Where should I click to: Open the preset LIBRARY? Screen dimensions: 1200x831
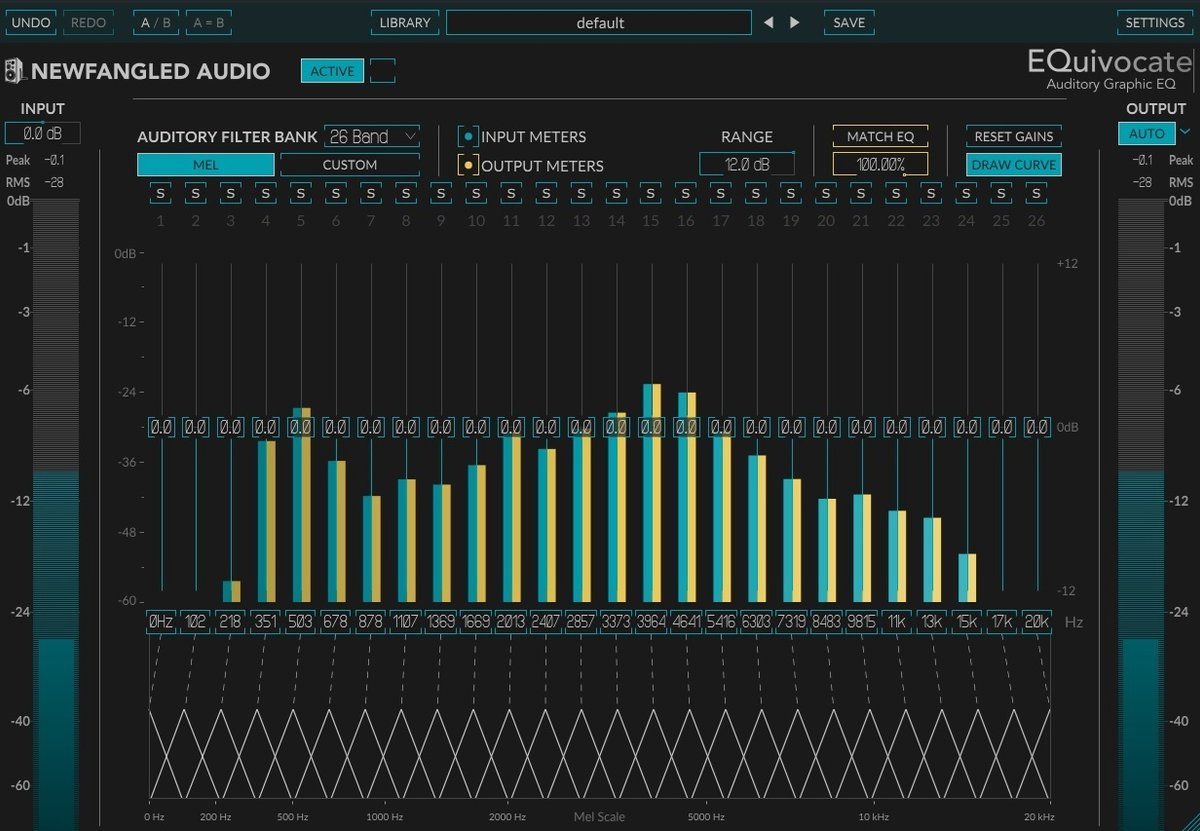[x=404, y=22]
